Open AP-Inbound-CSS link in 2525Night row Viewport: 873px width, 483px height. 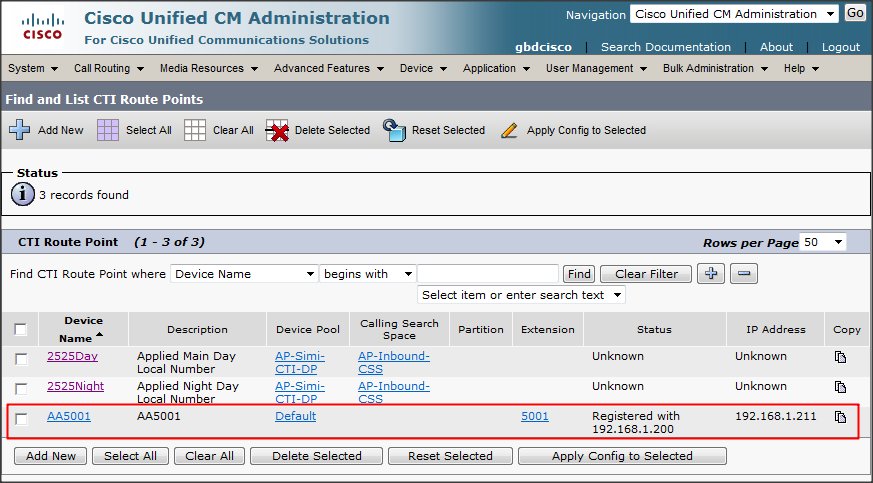pyautogui.click(x=394, y=392)
